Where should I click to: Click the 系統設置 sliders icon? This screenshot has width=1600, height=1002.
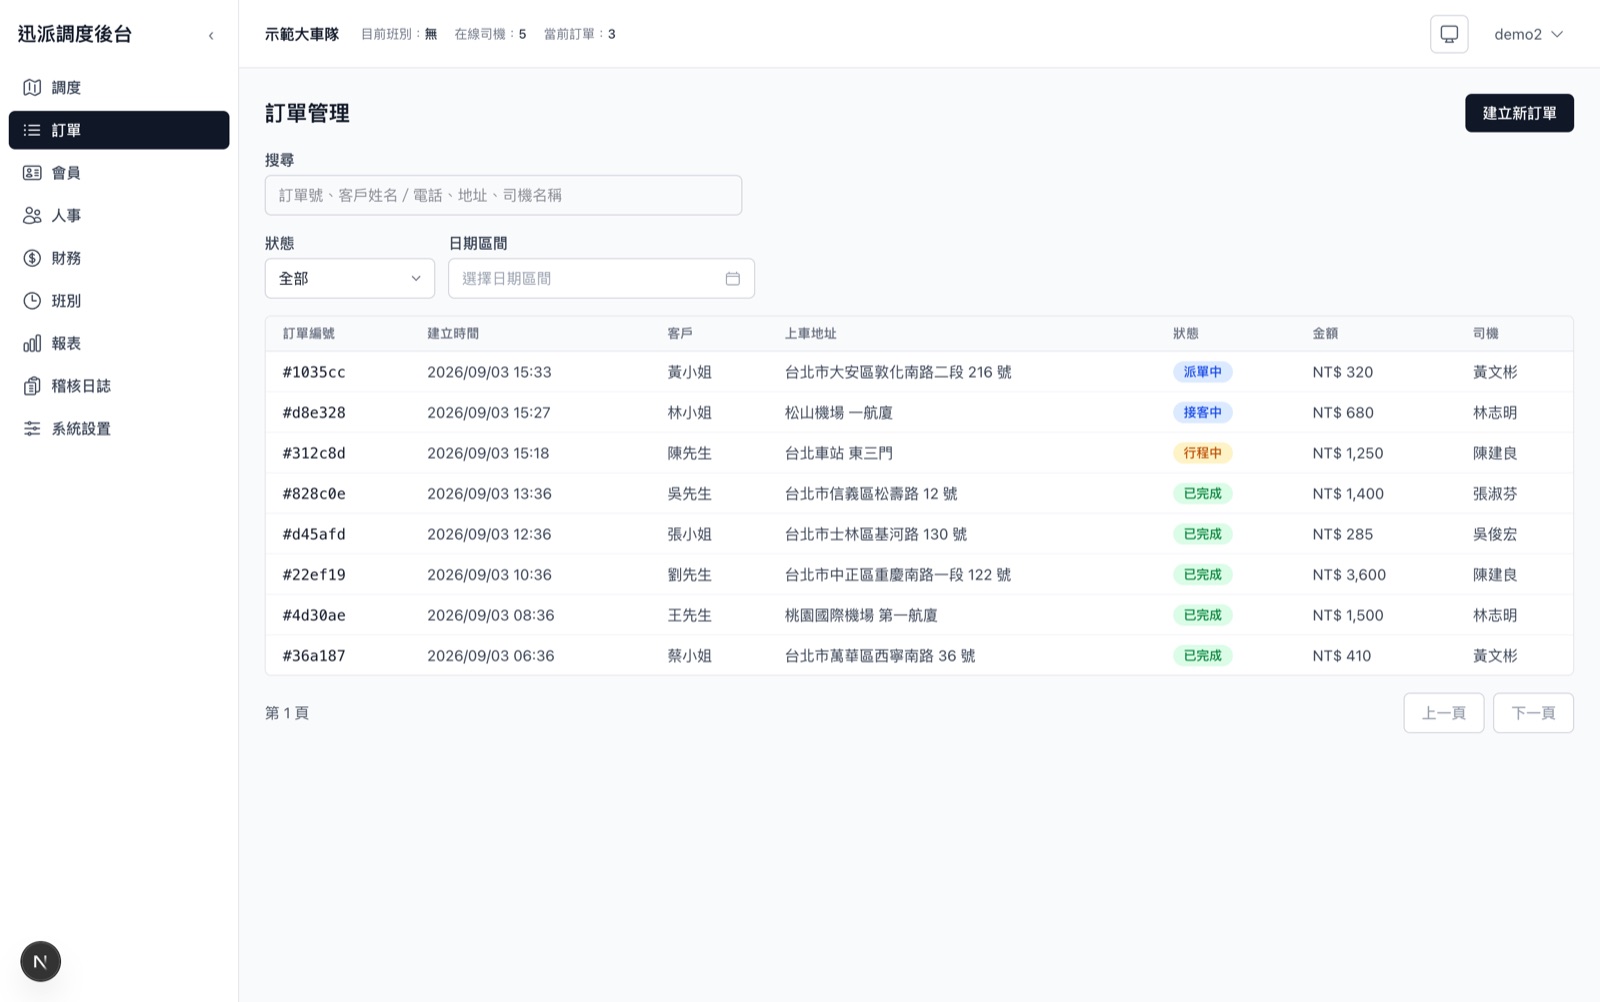tap(32, 429)
